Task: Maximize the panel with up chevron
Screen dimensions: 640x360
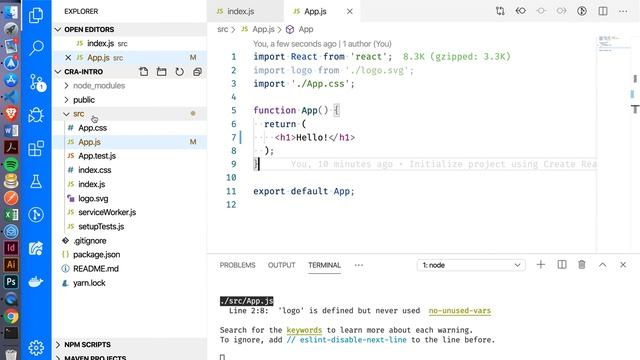Action: [602, 265]
